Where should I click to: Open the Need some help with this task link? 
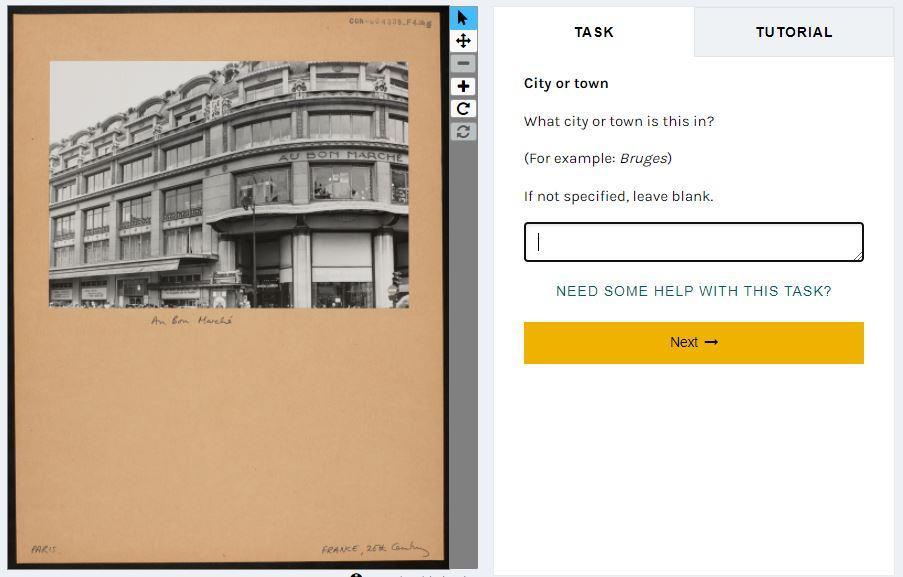[693, 291]
